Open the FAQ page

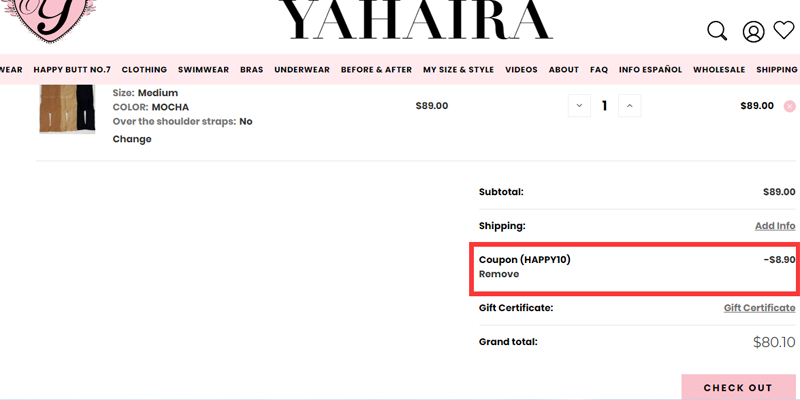pyautogui.click(x=599, y=69)
